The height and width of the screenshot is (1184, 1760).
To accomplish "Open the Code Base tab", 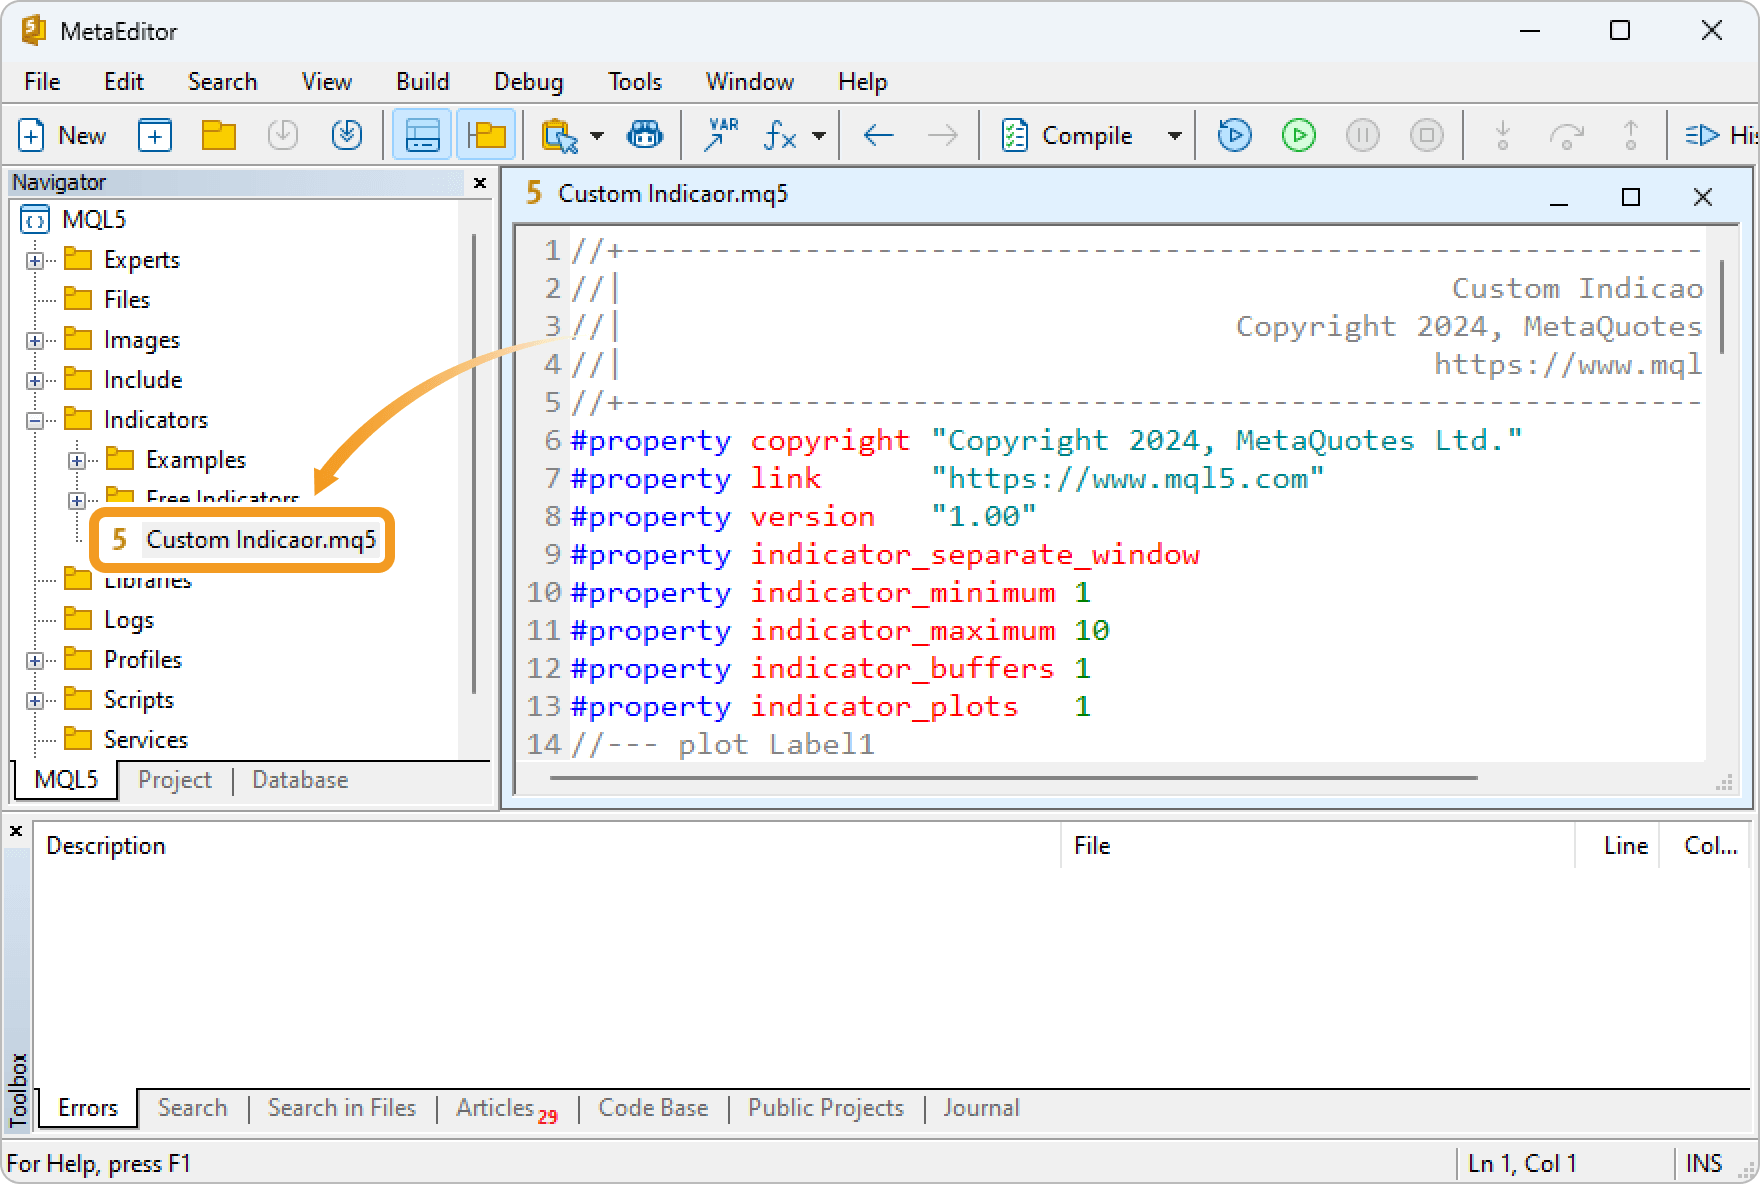I will coord(653,1108).
